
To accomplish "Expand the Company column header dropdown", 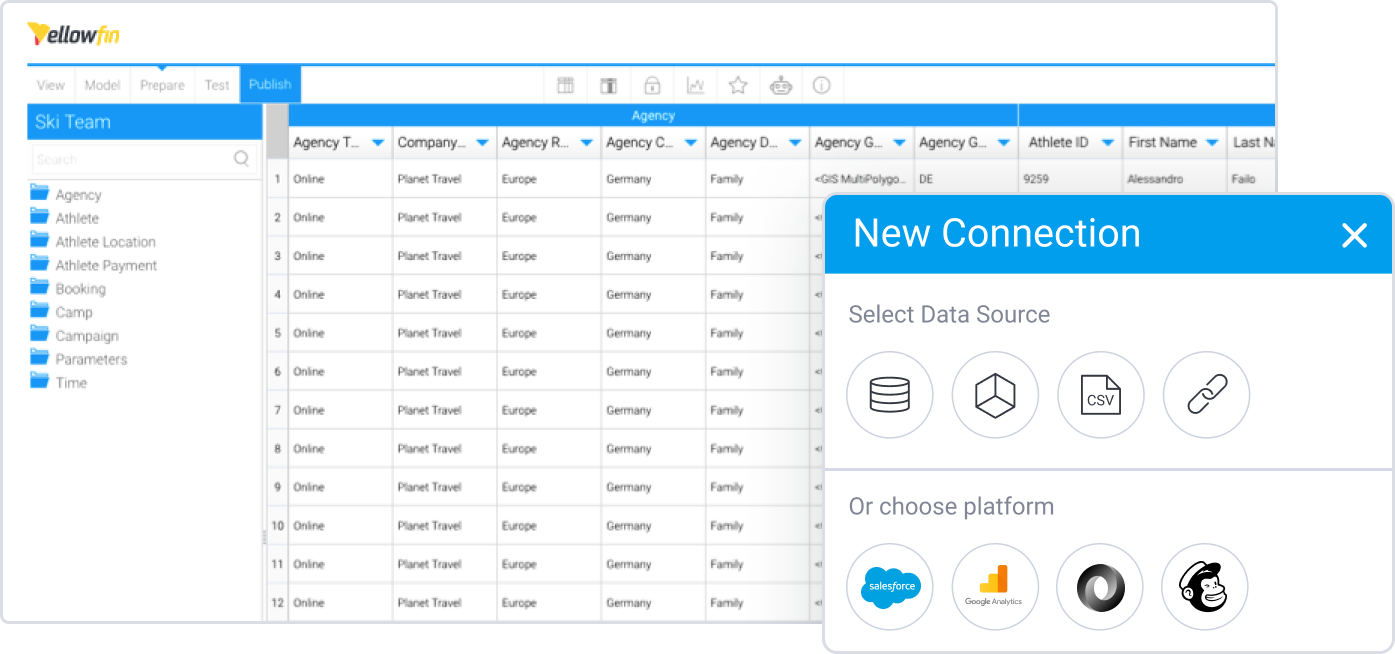I will tap(482, 143).
